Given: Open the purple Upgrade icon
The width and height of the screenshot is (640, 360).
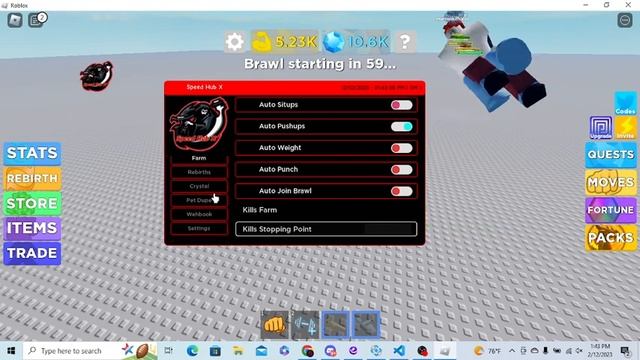Looking at the screenshot, I should [601, 127].
